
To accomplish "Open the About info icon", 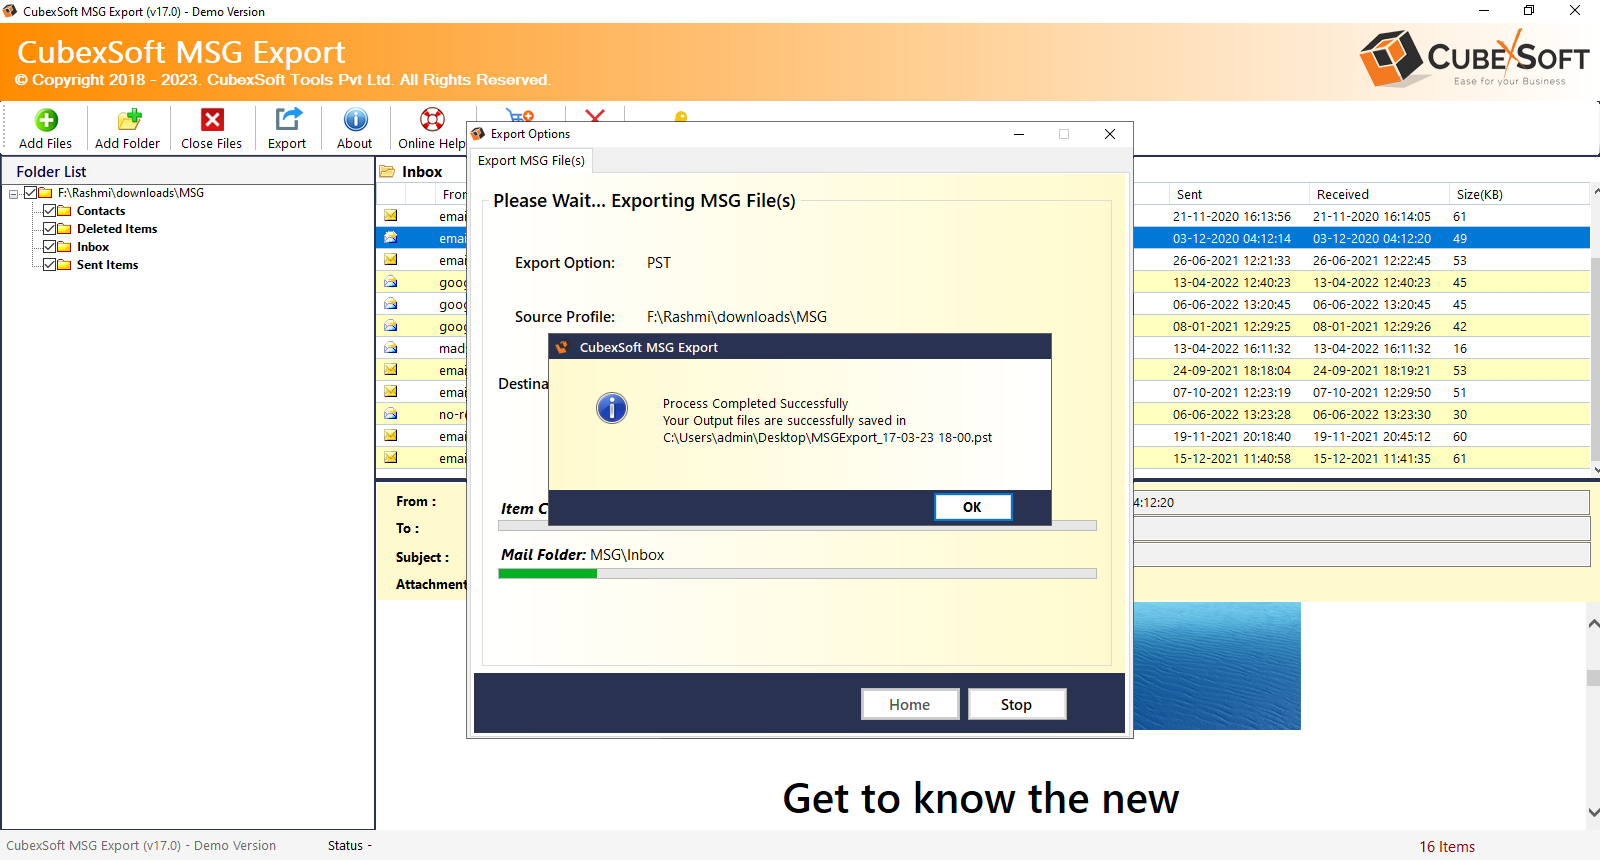I will [355, 121].
